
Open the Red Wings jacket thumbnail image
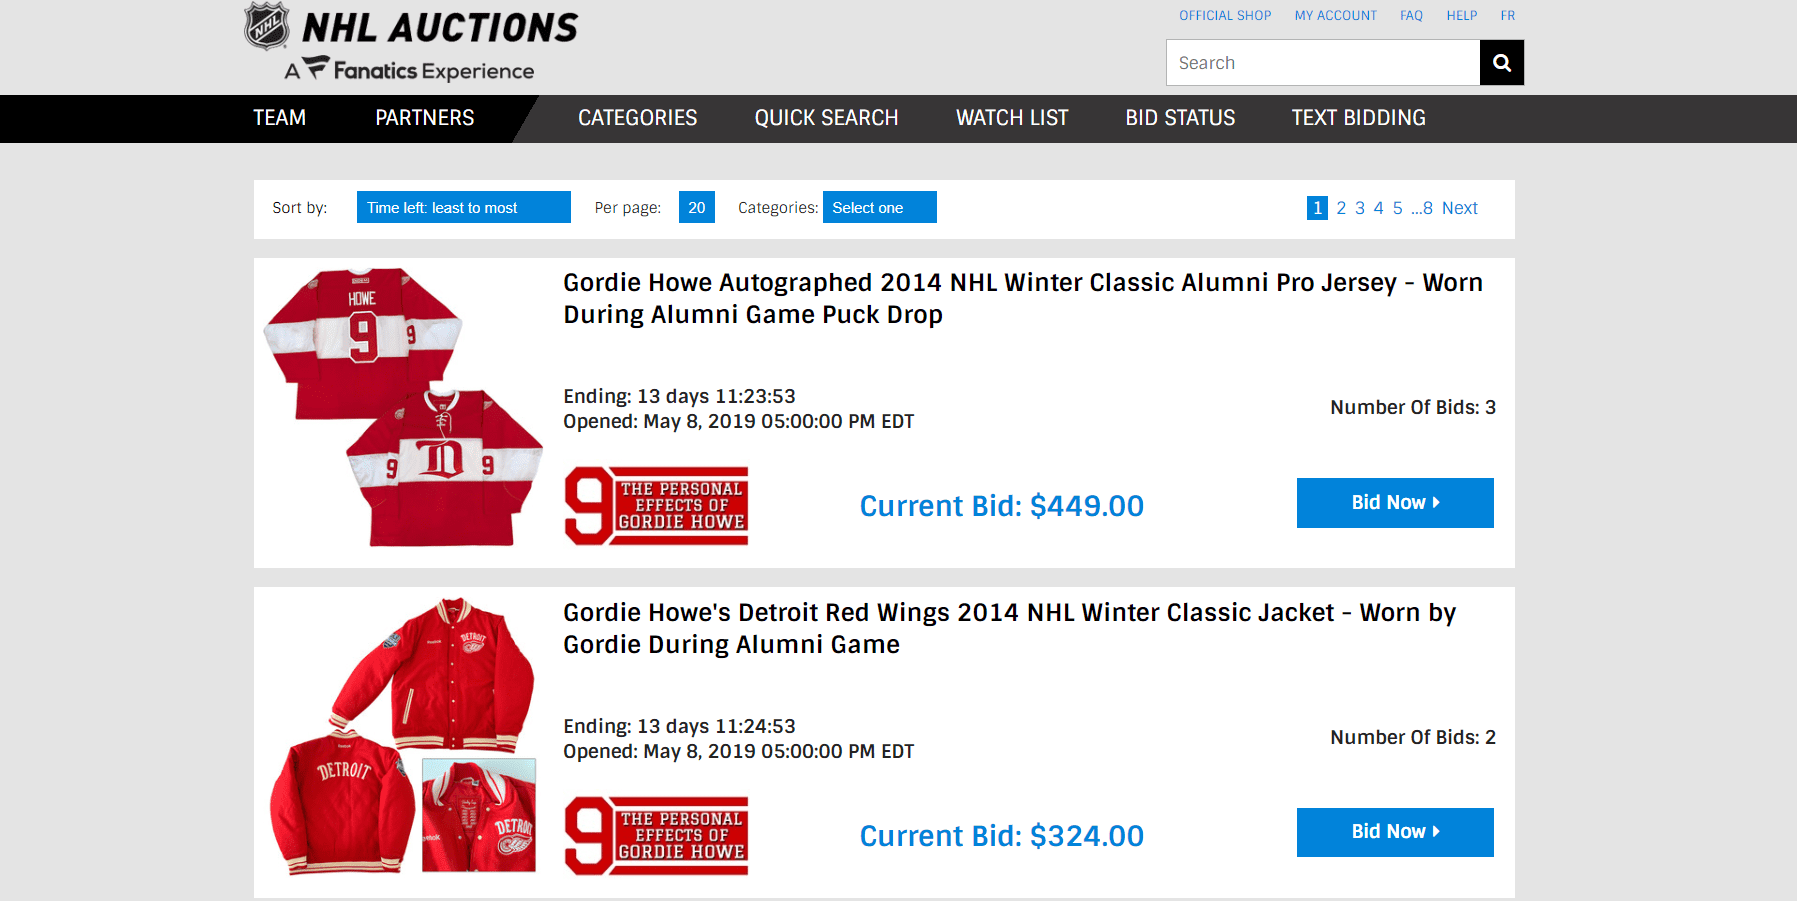403,737
